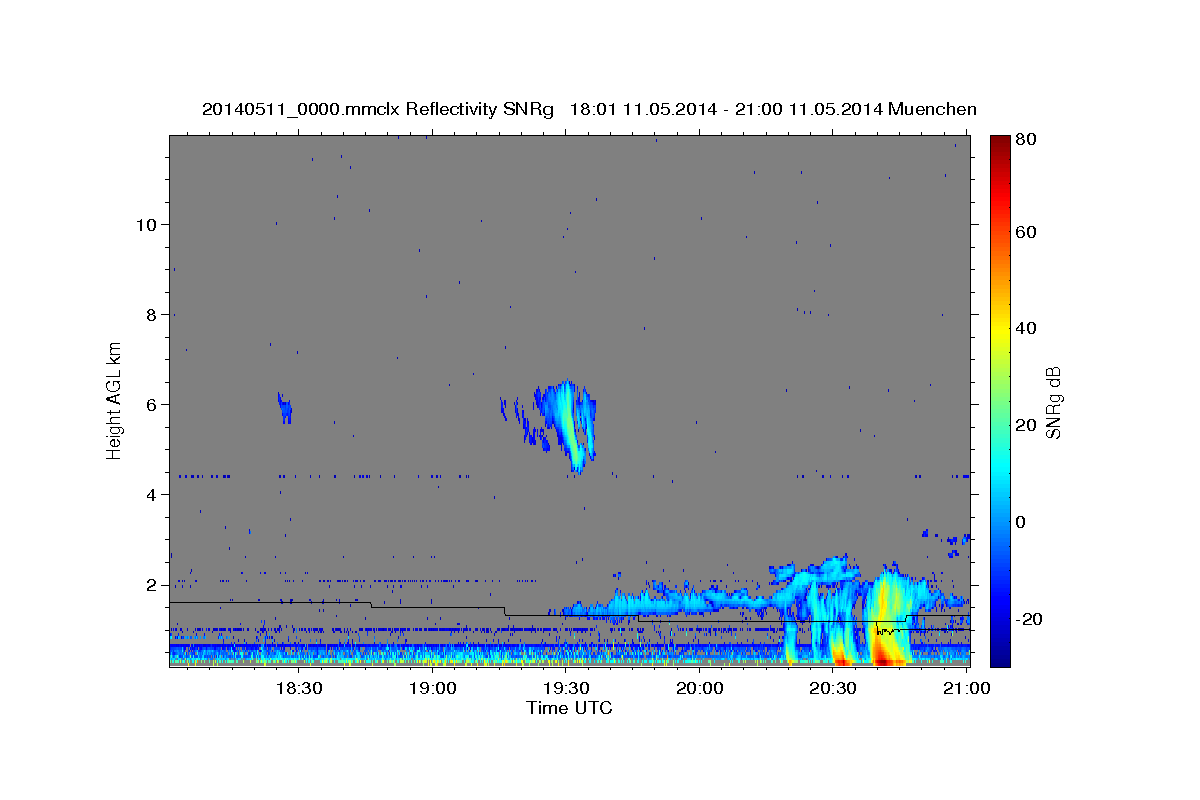Click the large cloud echo near 19:30 at 6 km
The width and height of the screenshot is (1200, 800).
[566, 425]
